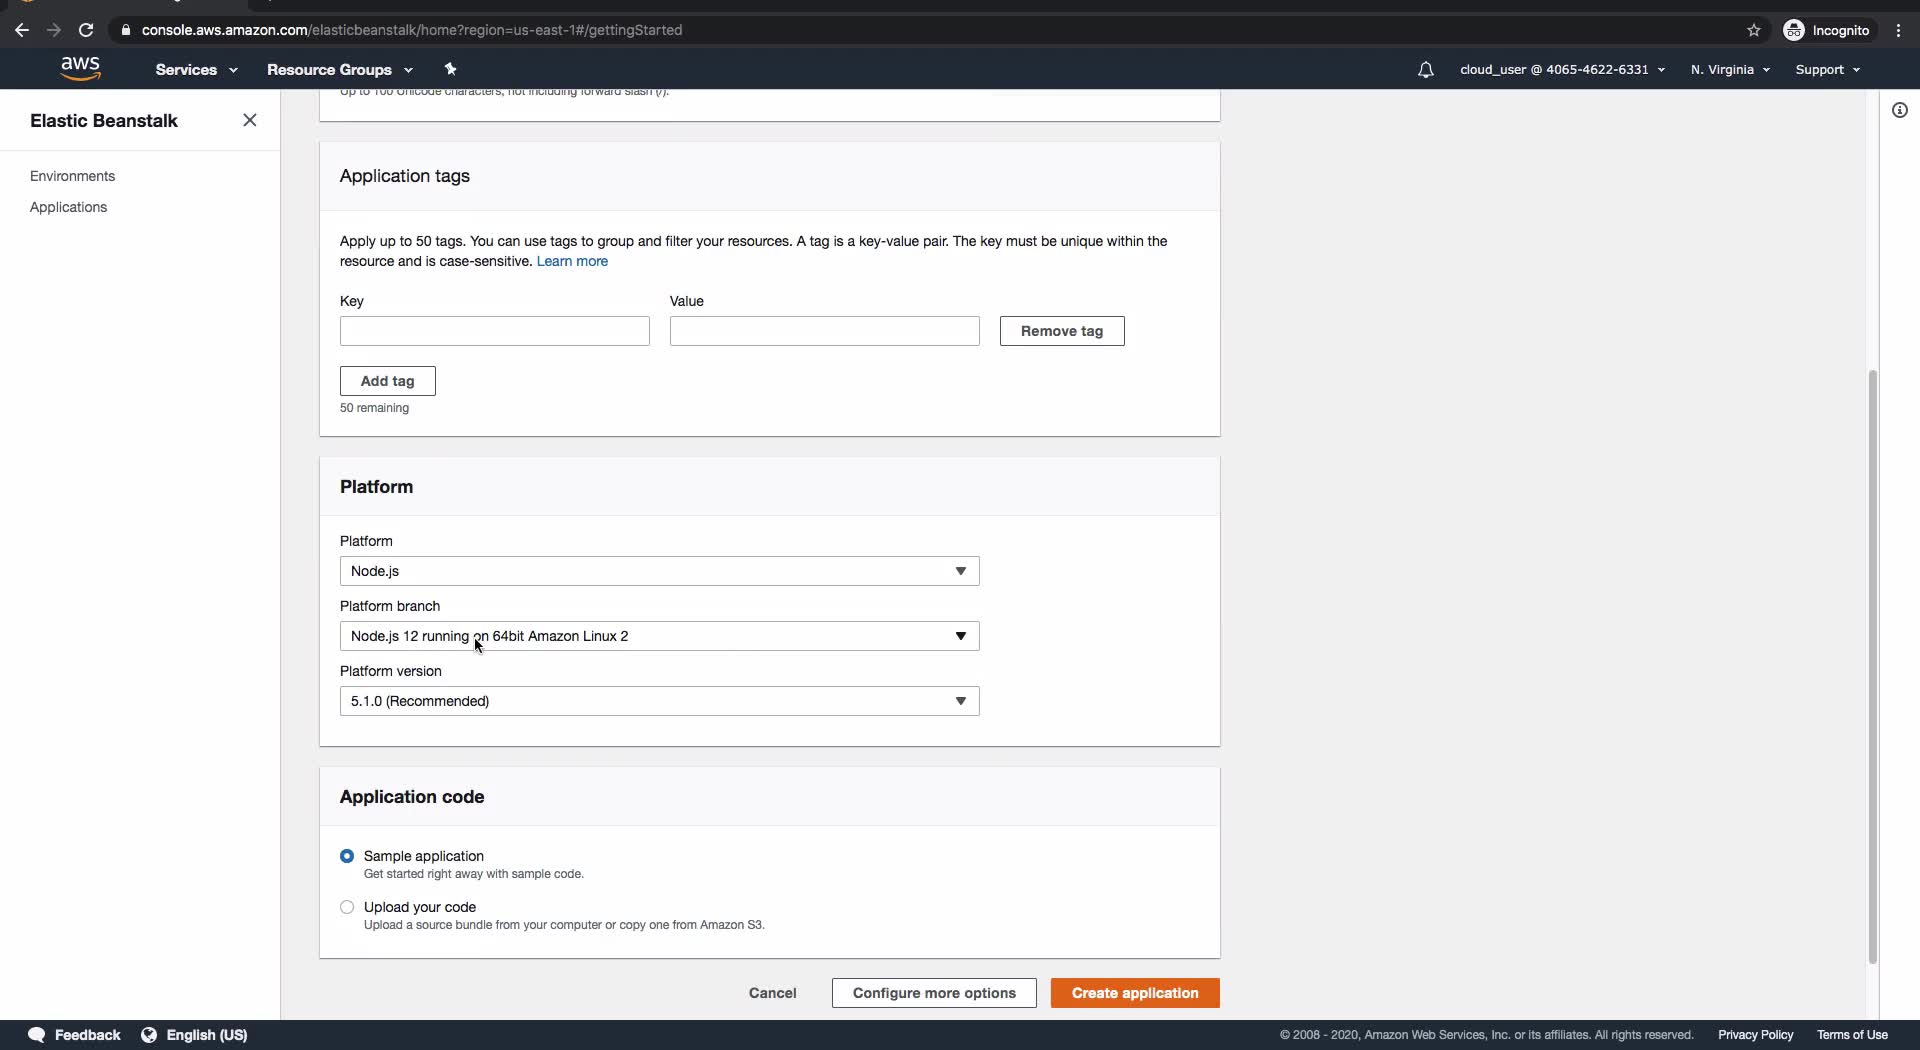Expand the Resource Groups menu
This screenshot has height=1050, width=1920.
(339, 69)
